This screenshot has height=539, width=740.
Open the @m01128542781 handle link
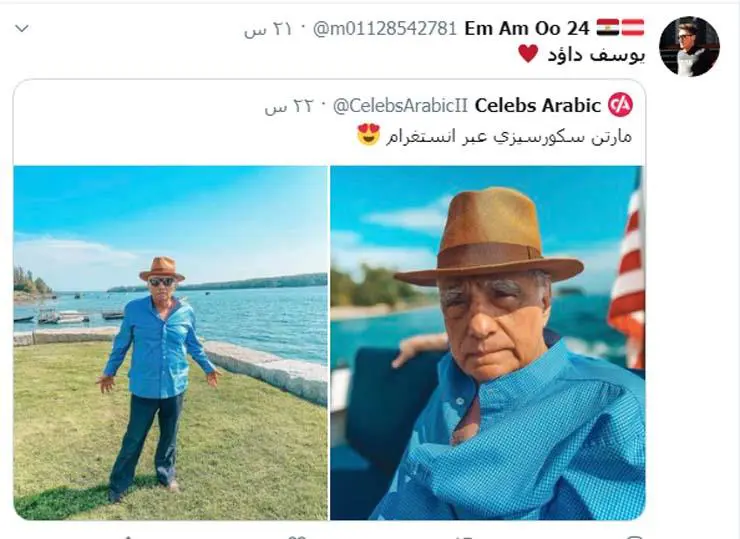click(x=385, y=29)
